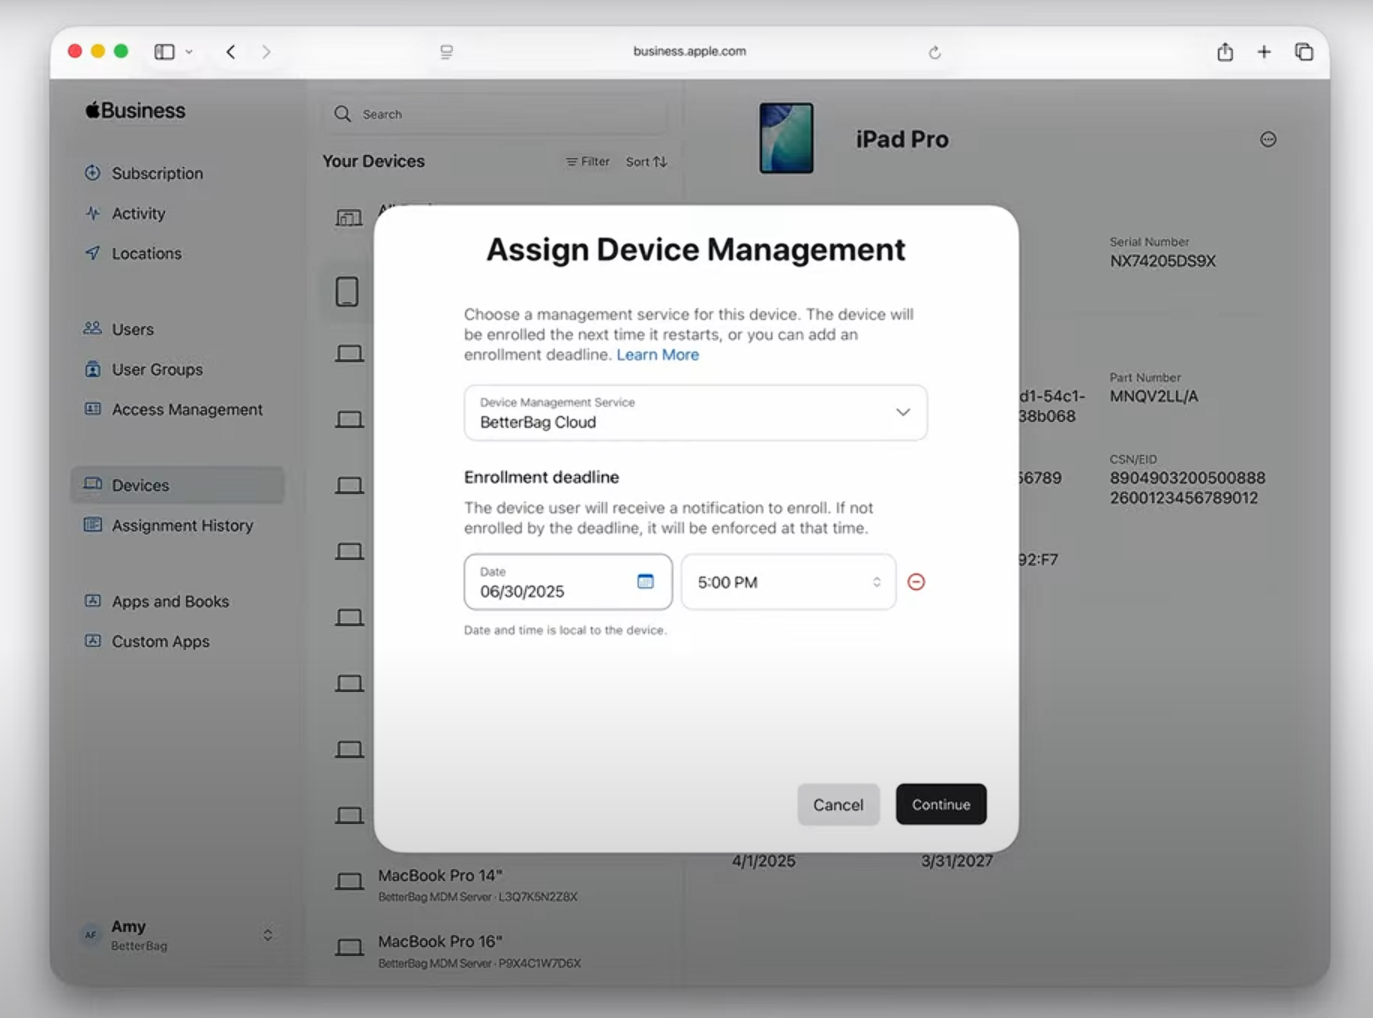This screenshot has height=1018, width=1373.
Task: Click the Subscription sidebar icon
Action: 93,172
